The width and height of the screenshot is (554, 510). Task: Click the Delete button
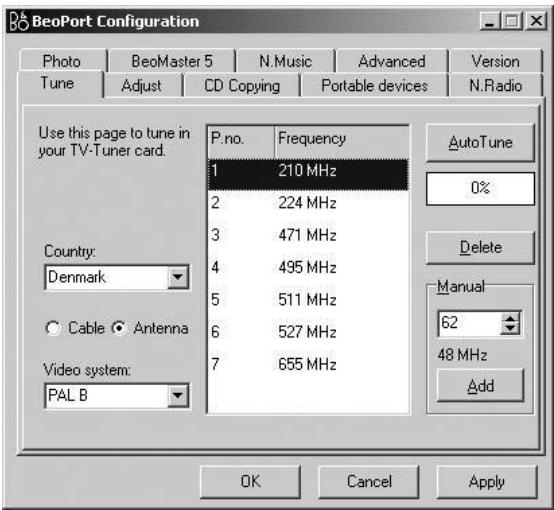[481, 247]
